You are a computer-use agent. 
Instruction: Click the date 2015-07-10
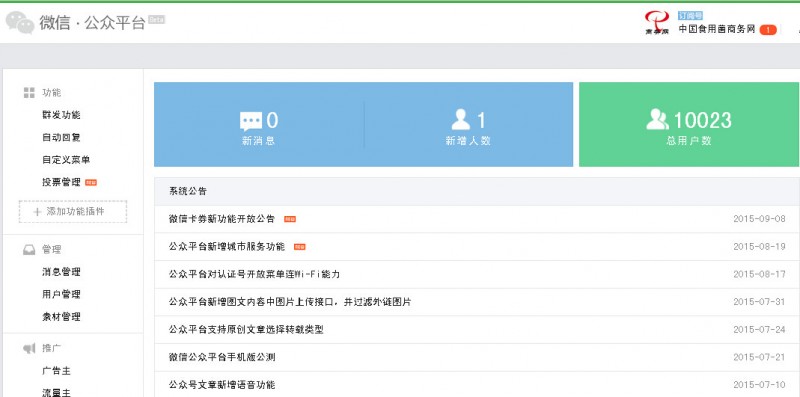tap(759, 385)
